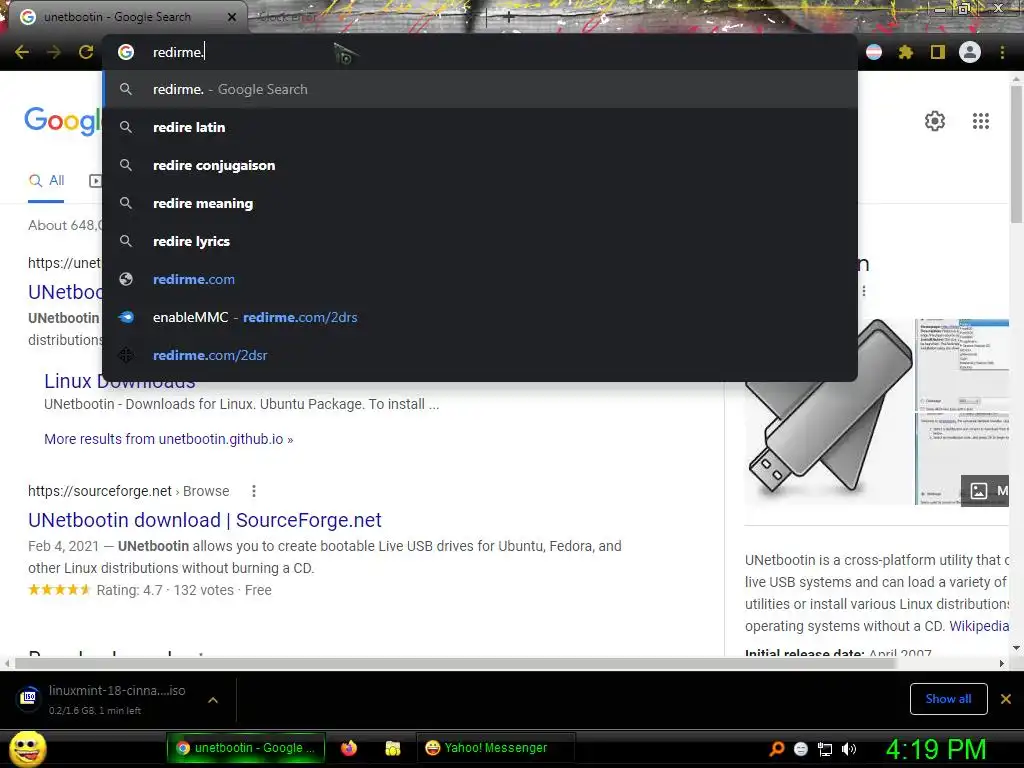The height and width of the screenshot is (768, 1024).
Task: Select the All search results tab
Action: [46, 181]
